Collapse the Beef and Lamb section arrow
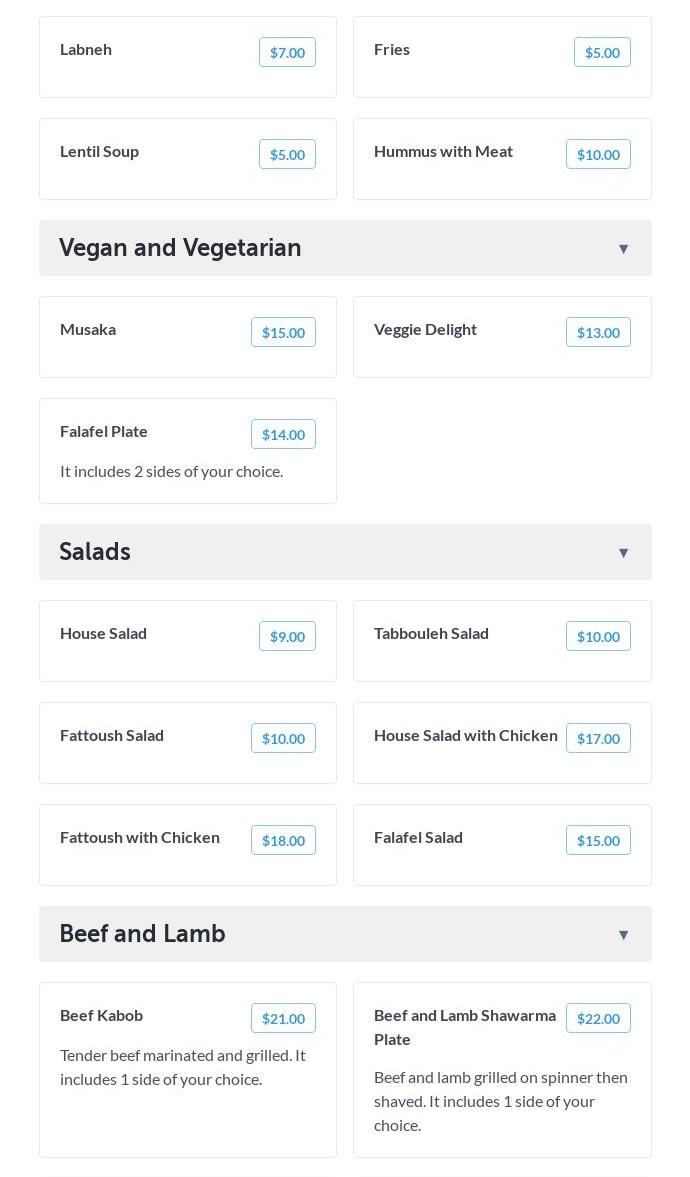Viewport: 690px width, 1177px height. tap(623, 935)
